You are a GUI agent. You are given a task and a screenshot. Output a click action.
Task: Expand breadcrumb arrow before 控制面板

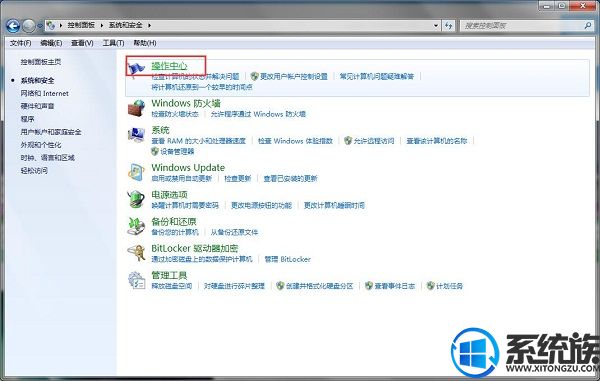(x=60, y=25)
